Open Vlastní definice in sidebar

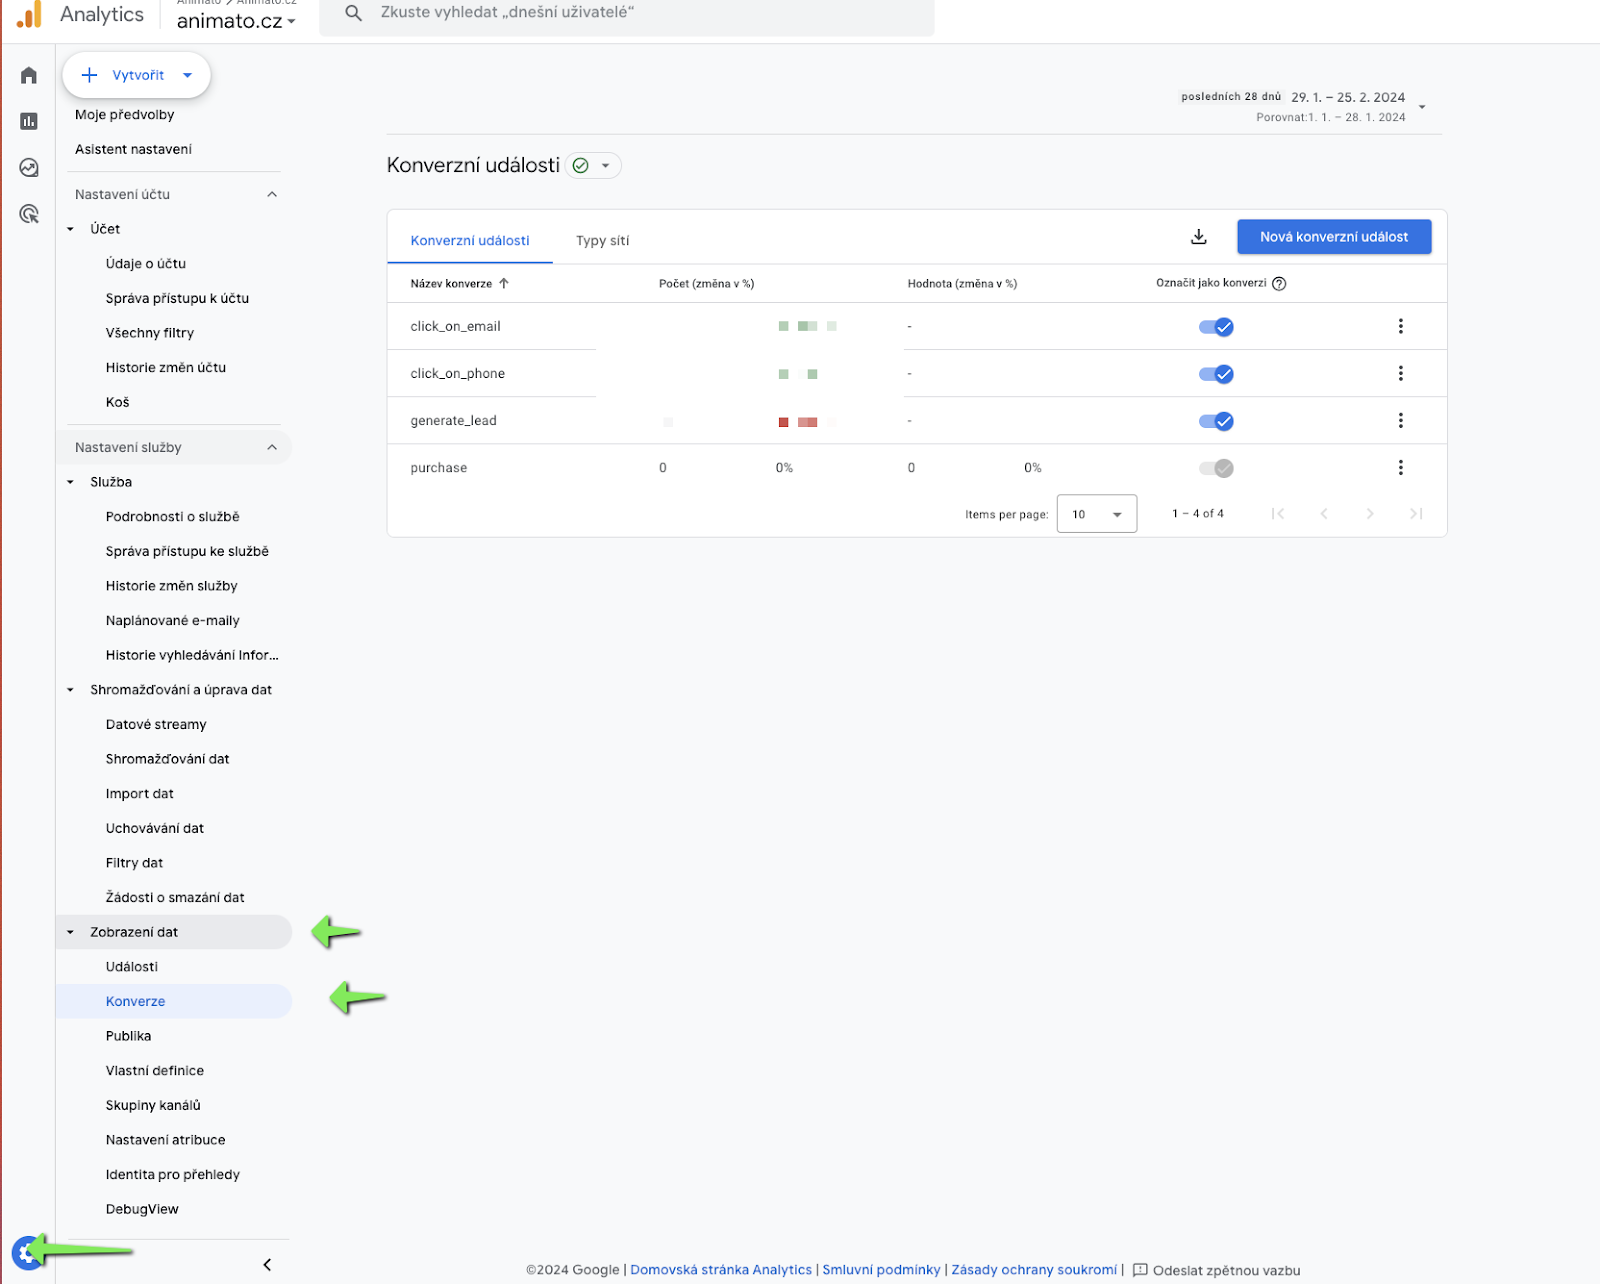(155, 1070)
